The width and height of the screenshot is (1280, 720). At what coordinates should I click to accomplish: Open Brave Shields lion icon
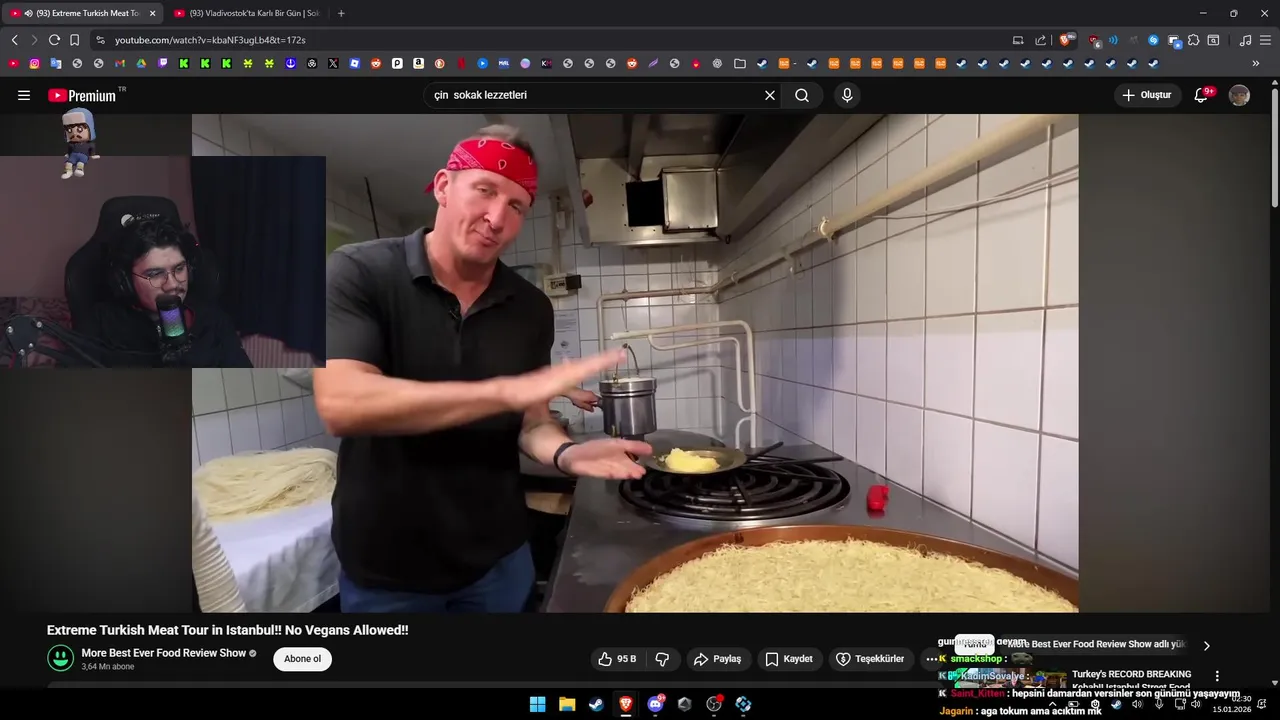1066,40
